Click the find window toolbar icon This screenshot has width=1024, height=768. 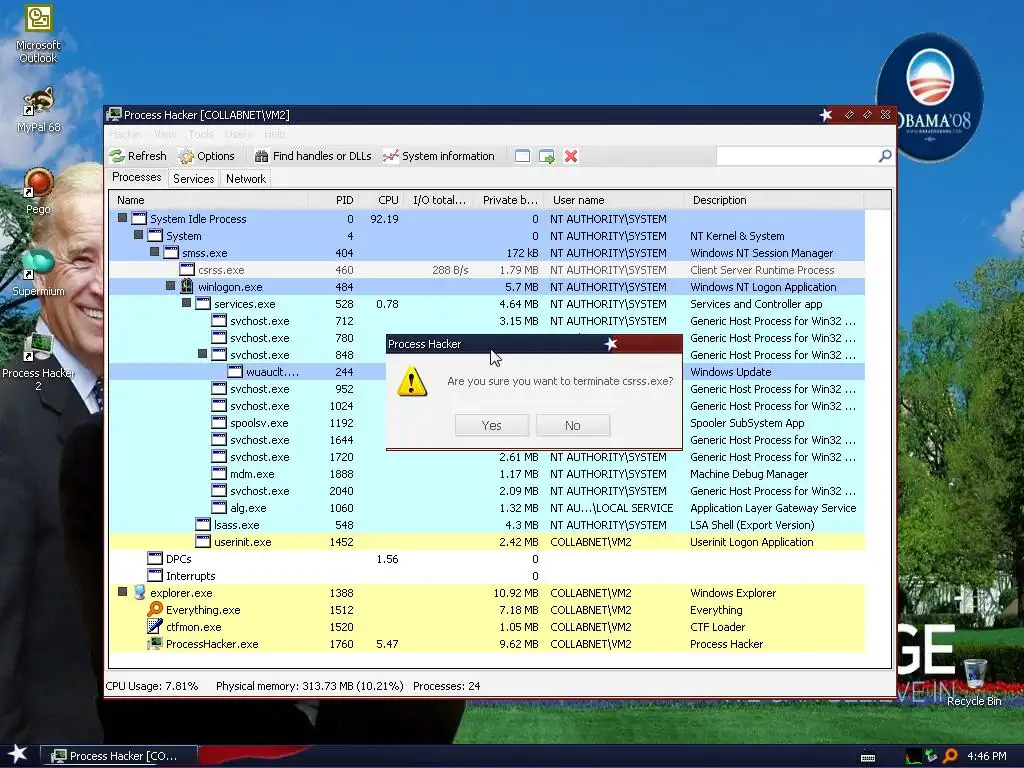point(522,156)
